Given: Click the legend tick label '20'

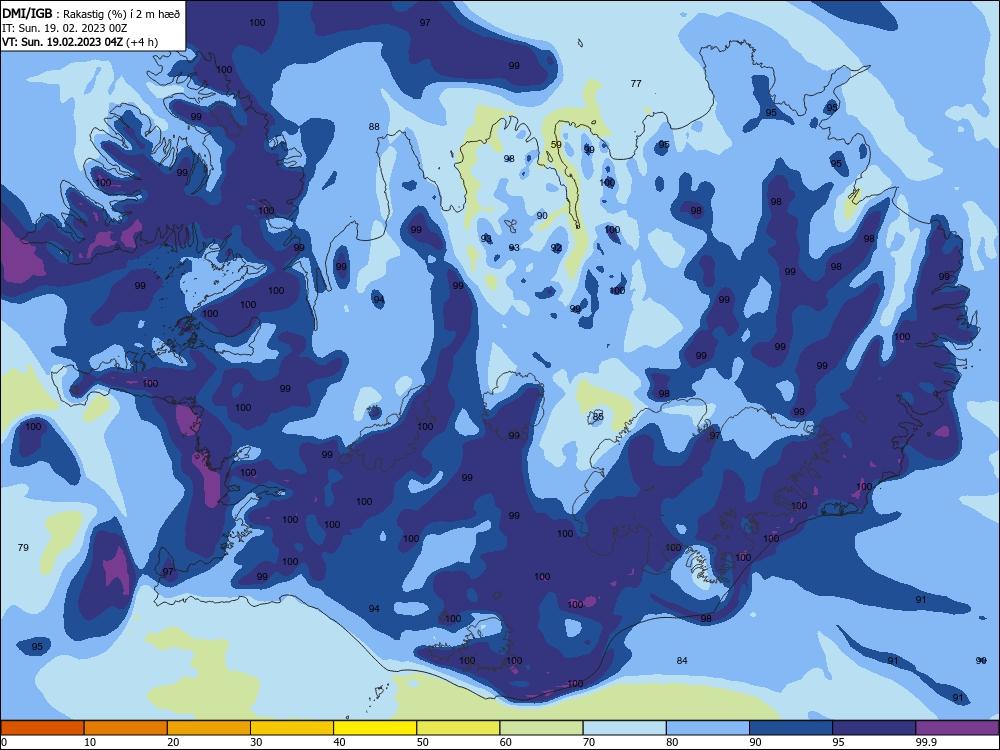Looking at the screenshot, I should tap(173, 742).
